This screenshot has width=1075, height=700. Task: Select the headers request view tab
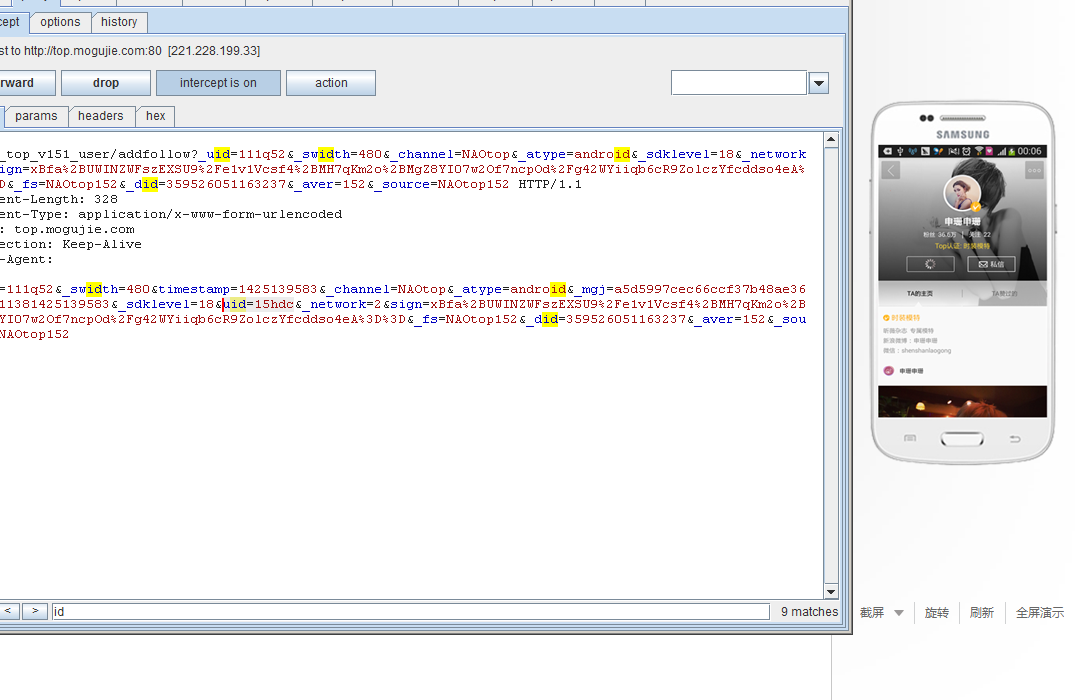point(101,116)
